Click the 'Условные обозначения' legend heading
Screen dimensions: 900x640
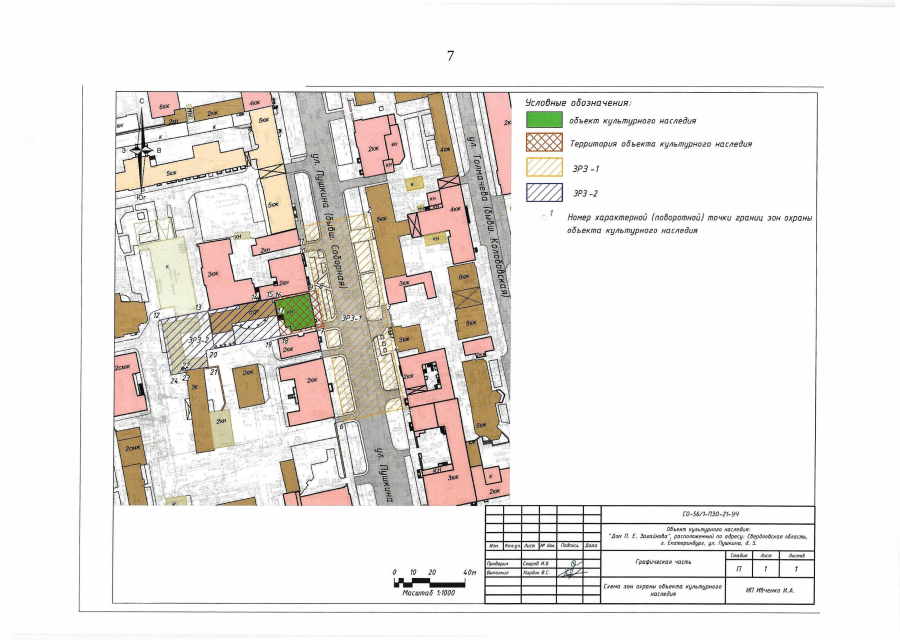coord(578,102)
